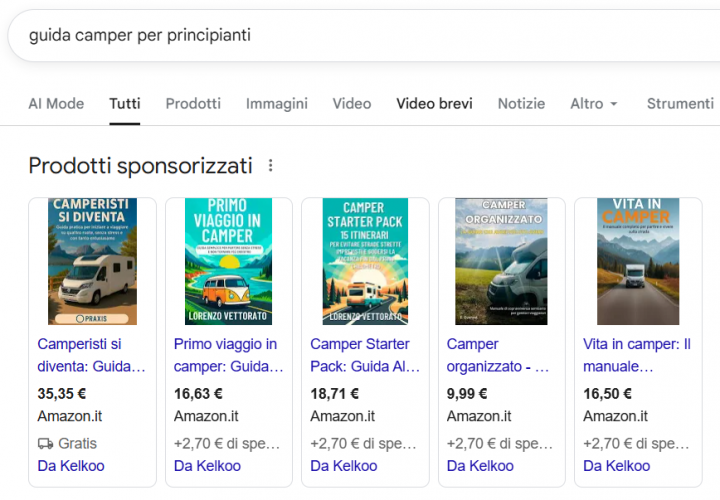Click three-dot menu beside Prodotti sponsorizzati
The image size is (720, 500).
click(270, 166)
